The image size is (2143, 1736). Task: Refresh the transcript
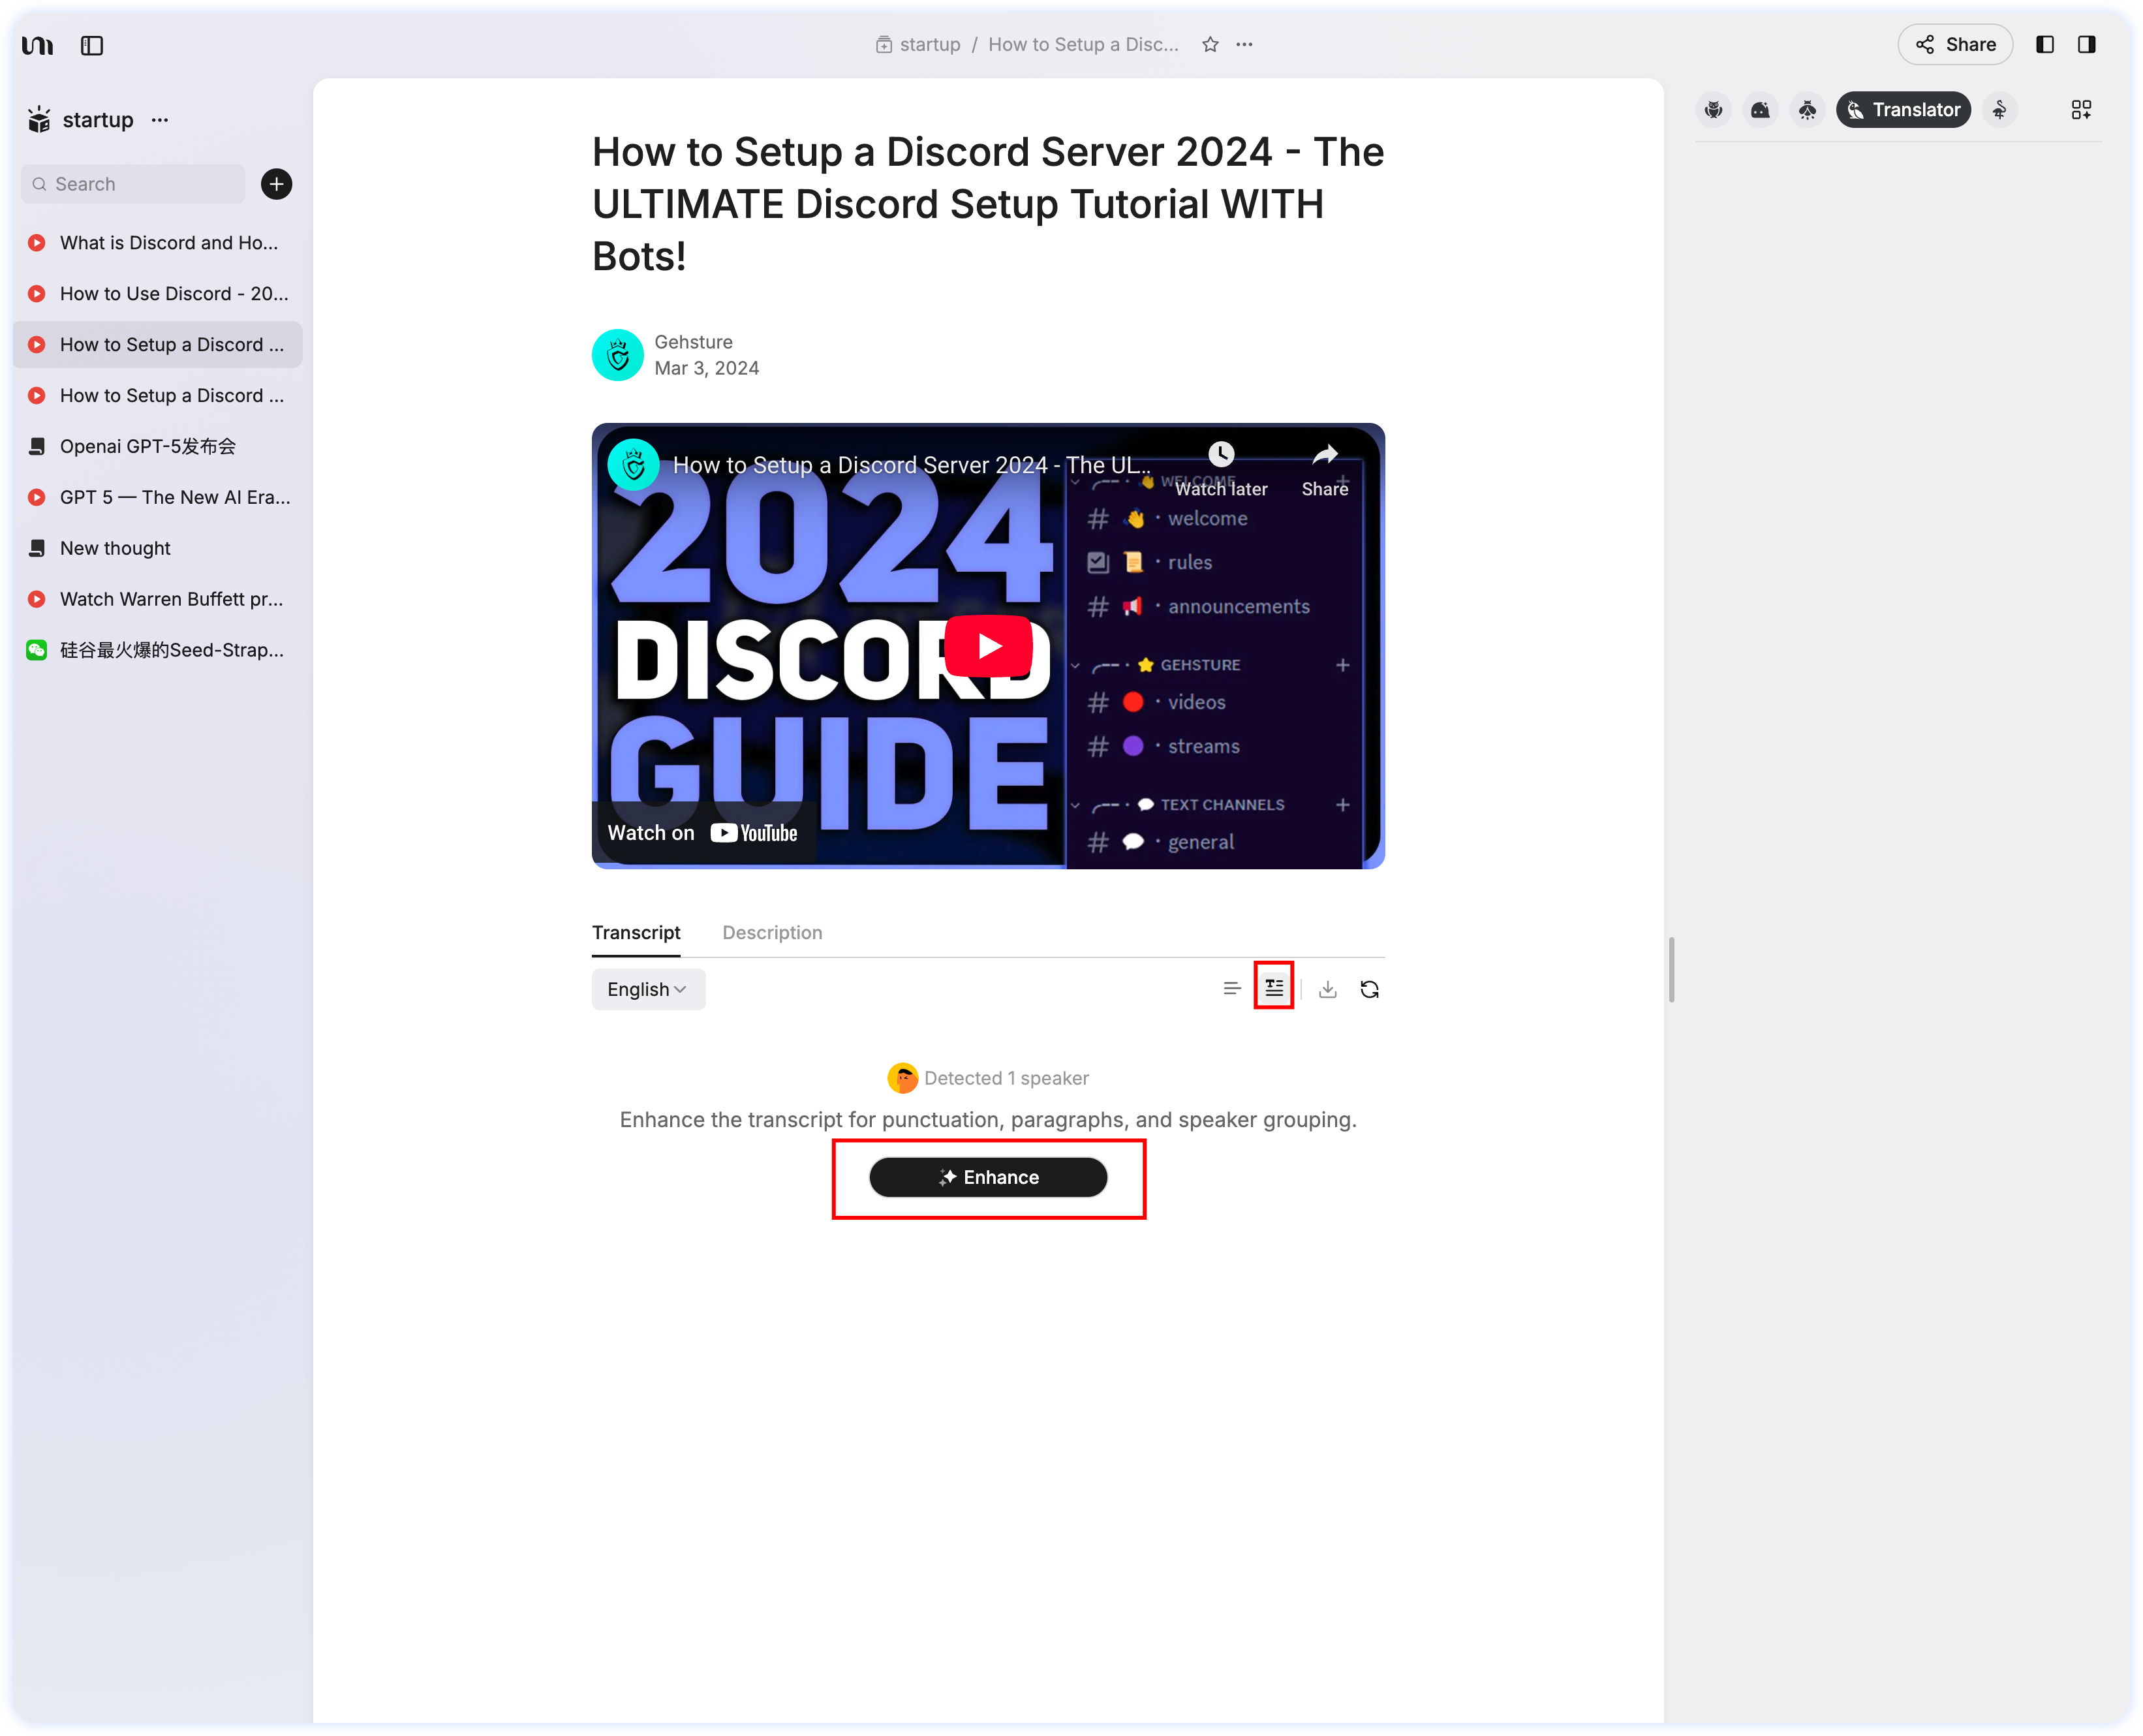coord(1370,989)
